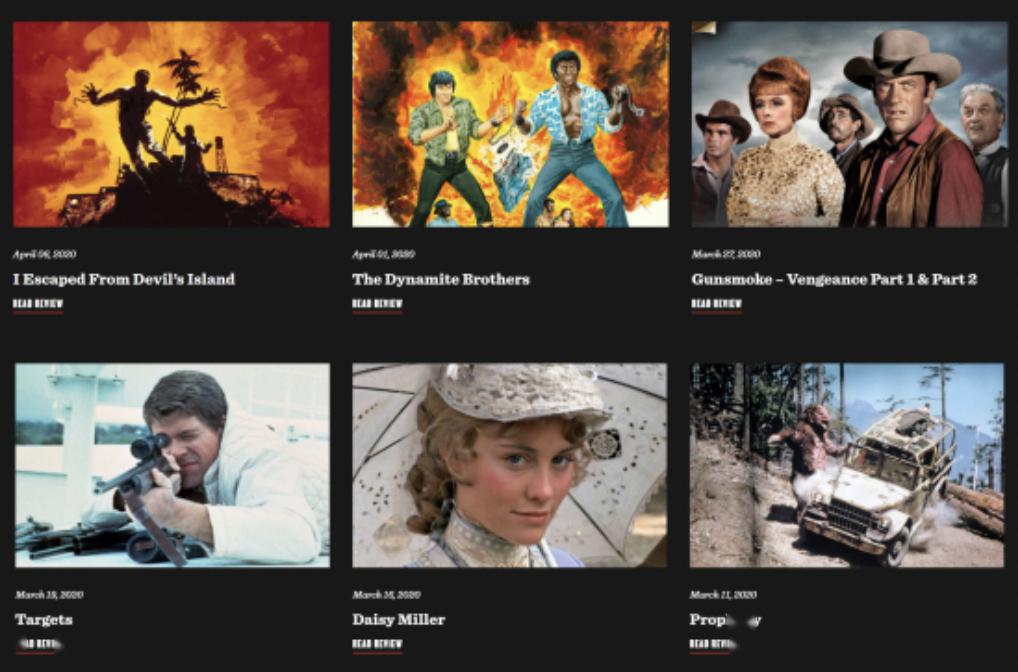Read review of Daisy Miller
The width and height of the screenshot is (1018, 672).
pyautogui.click(x=377, y=644)
